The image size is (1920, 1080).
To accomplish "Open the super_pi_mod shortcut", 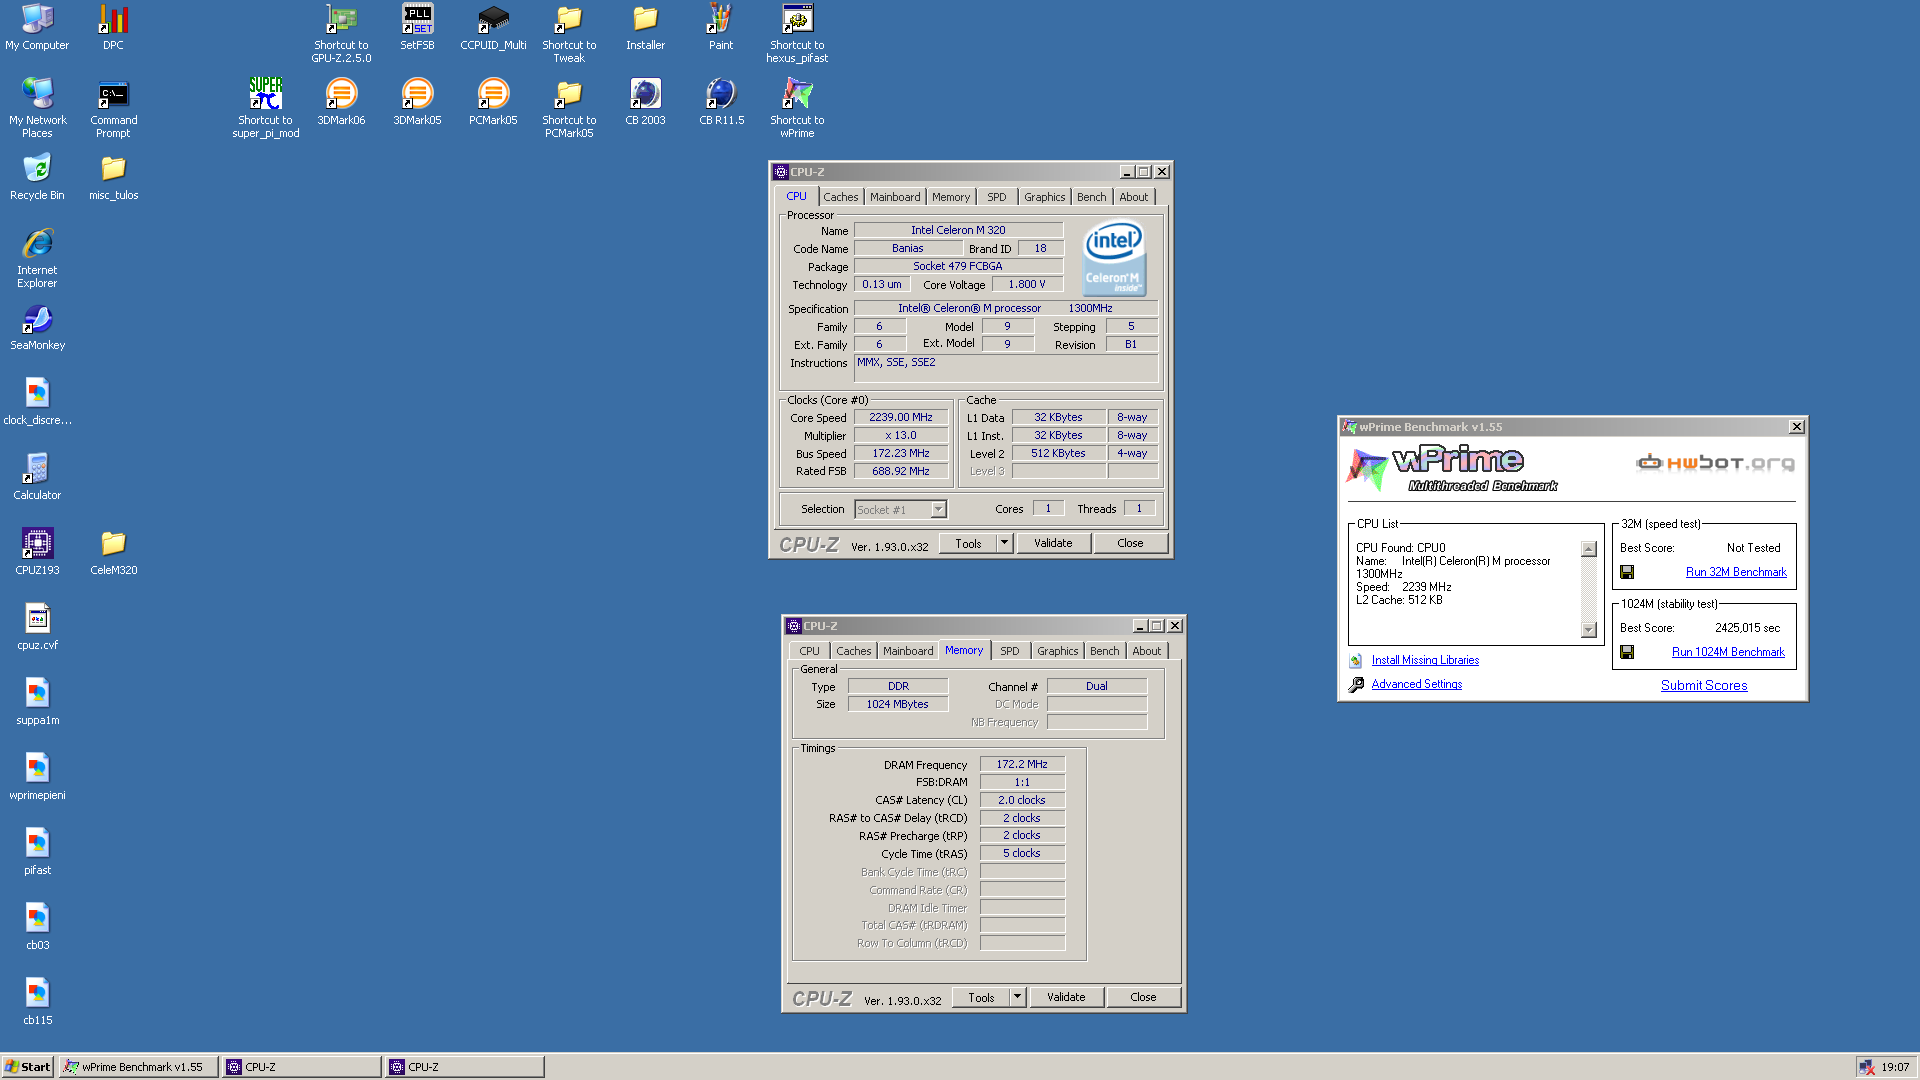I will click(x=265, y=107).
